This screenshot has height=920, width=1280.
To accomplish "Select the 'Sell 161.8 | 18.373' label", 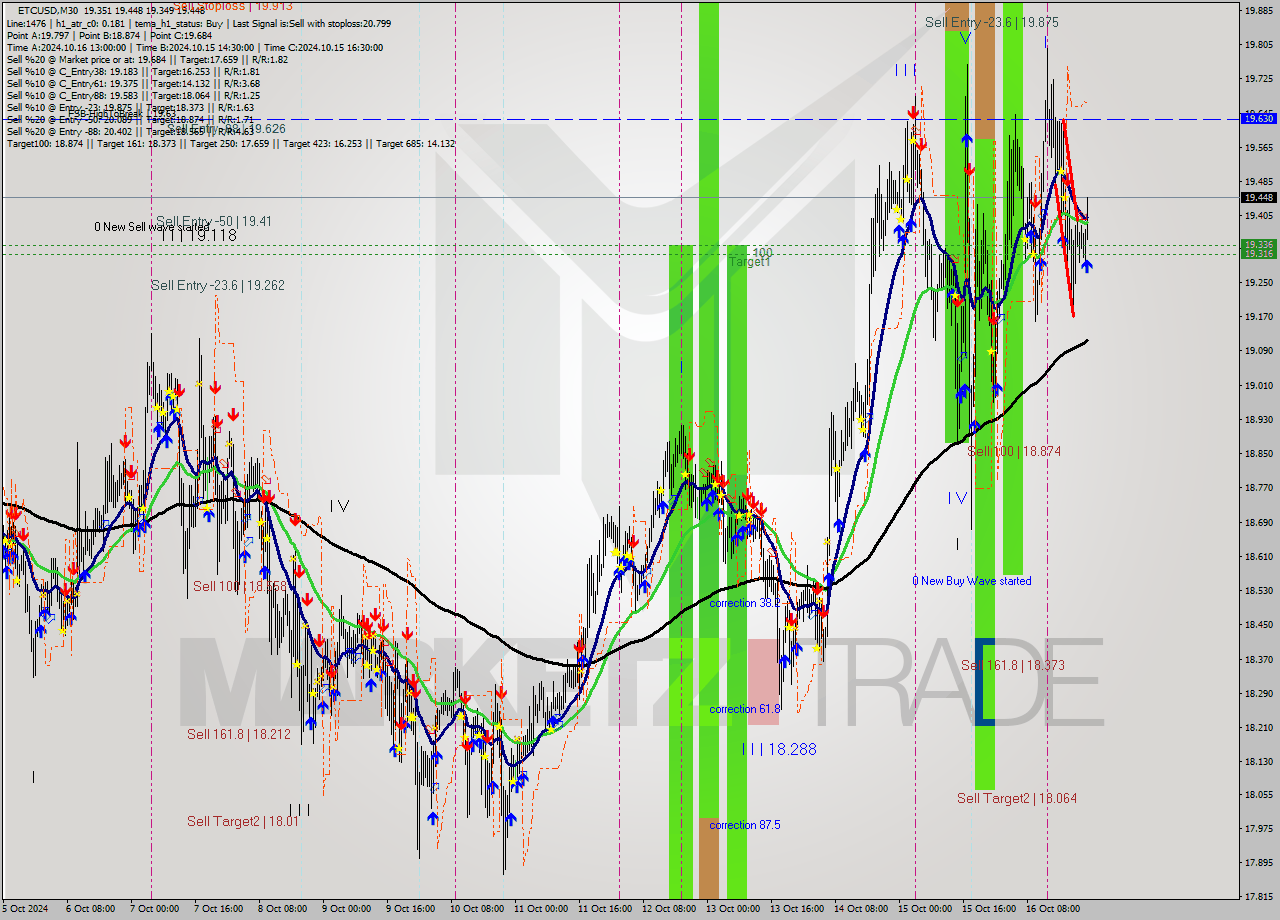I will click(1012, 665).
